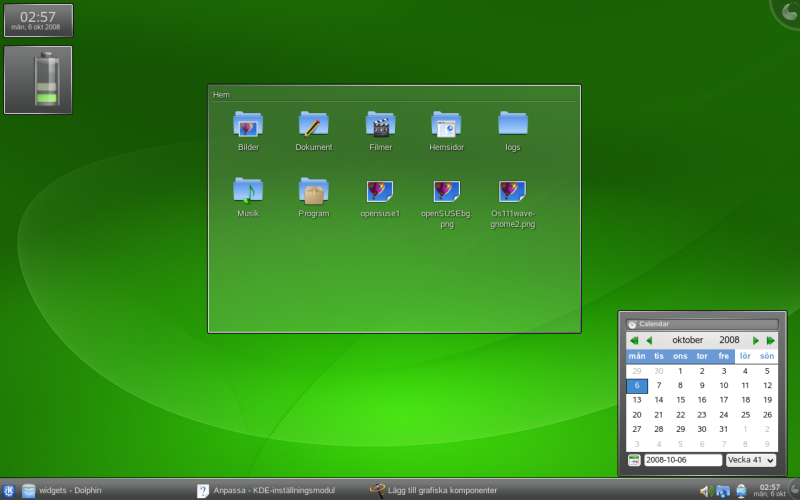
Task: Go to the next year in the calendar
Action: tap(770, 340)
